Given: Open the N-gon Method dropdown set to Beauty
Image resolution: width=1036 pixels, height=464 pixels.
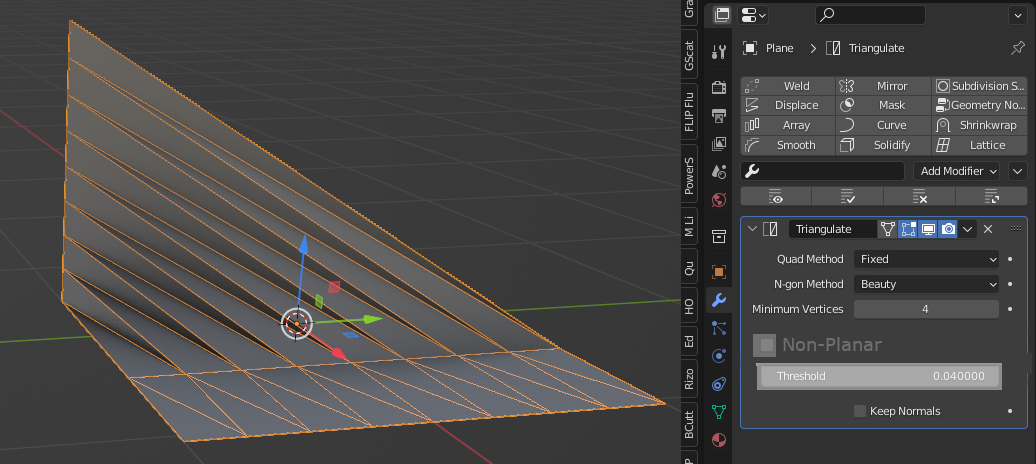Looking at the screenshot, I should [x=926, y=284].
